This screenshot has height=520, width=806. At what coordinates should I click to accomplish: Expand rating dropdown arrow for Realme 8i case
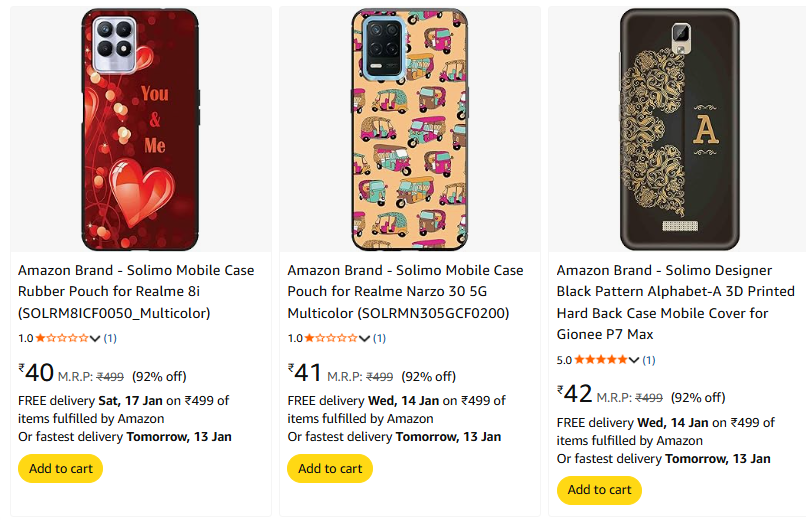pyautogui.click(x=96, y=339)
